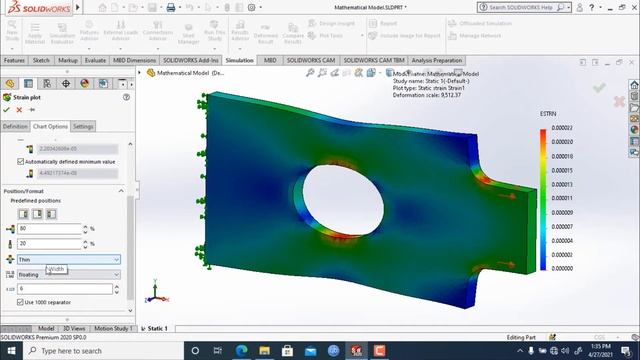Viewport: 640px width, 360px height.
Task: Open Strain plot help question mark
Action: 127,97
